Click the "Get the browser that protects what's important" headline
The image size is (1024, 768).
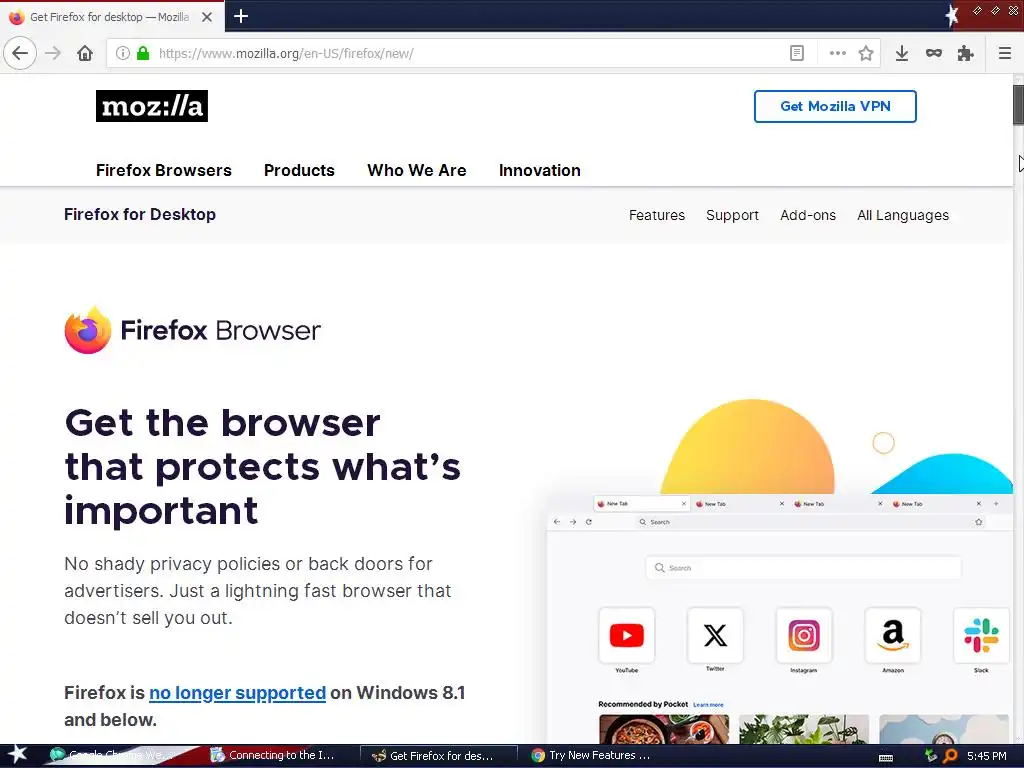(263, 466)
